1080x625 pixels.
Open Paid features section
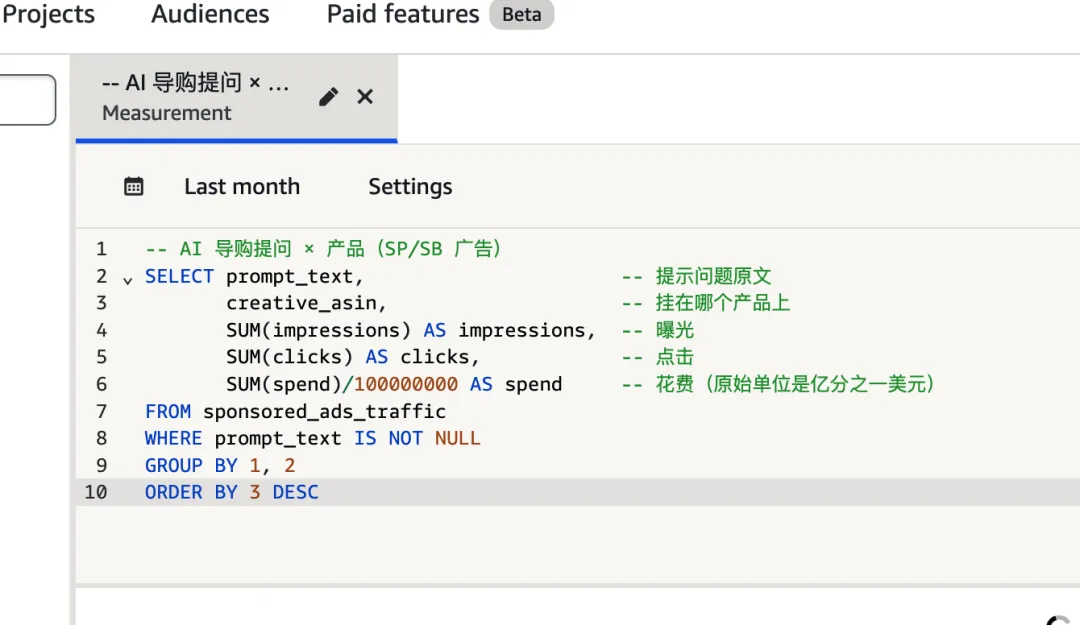[x=402, y=14]
